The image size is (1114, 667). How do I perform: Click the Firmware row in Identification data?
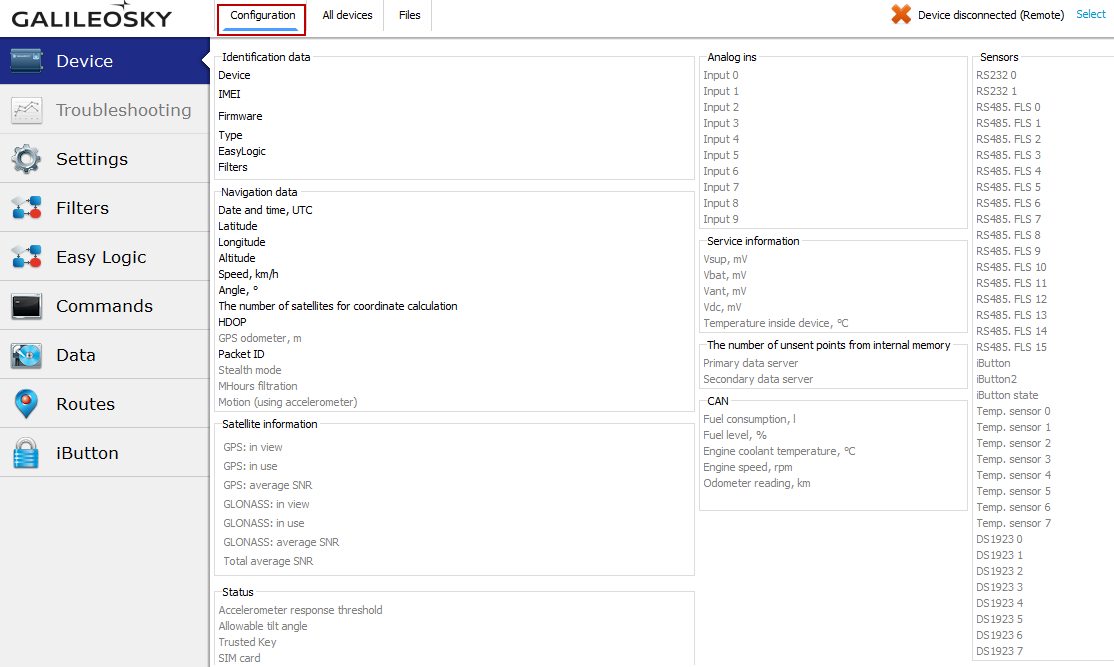coord(240,116)
